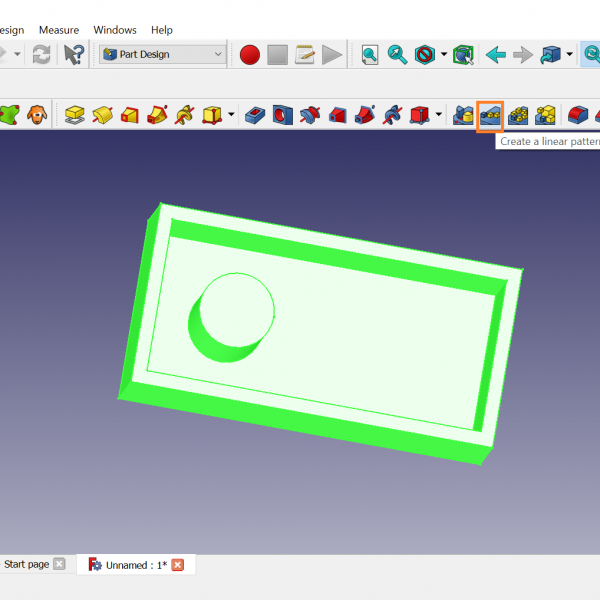The height and width of the screenshot is (600, 600).
Task: Expand the subtractive primitive dropdown arrow
Action: 439,115
